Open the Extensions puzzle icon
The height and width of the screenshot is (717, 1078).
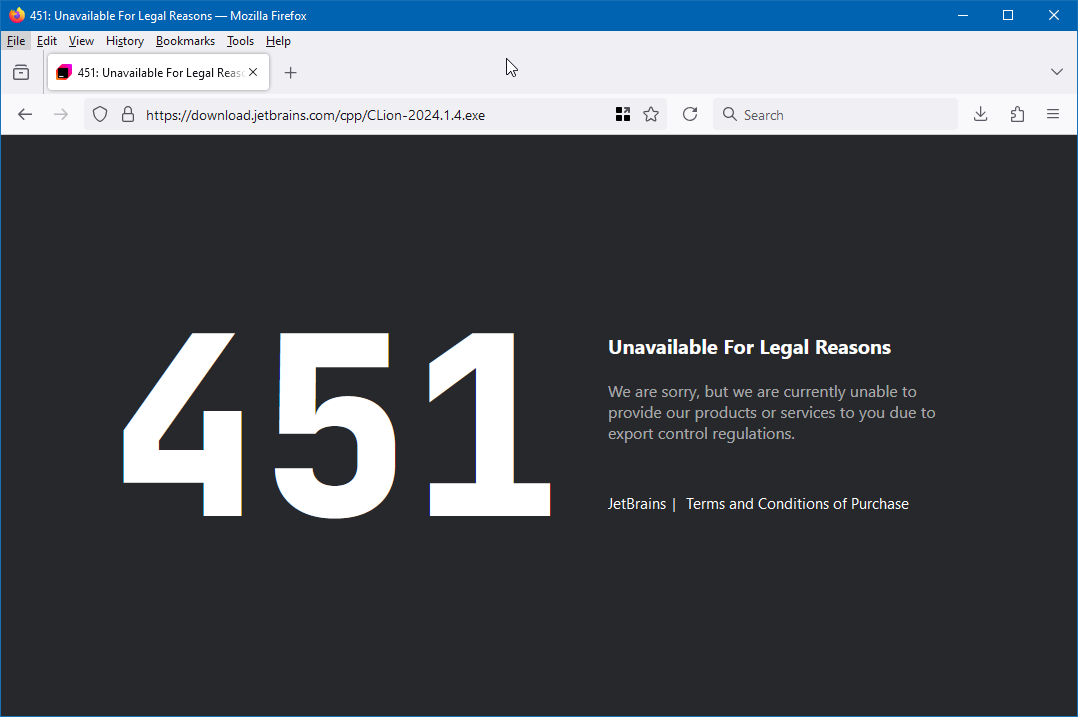click(x=1018, y=114)
